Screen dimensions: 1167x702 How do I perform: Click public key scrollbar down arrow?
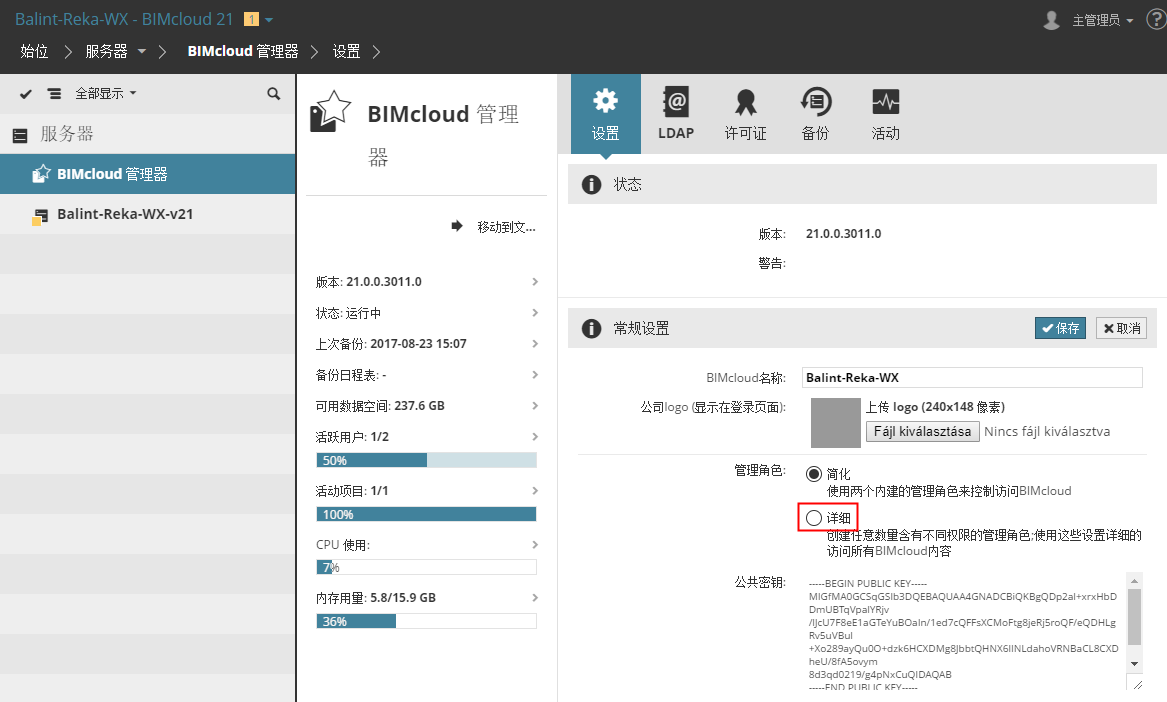click(x=1134, y=663)
